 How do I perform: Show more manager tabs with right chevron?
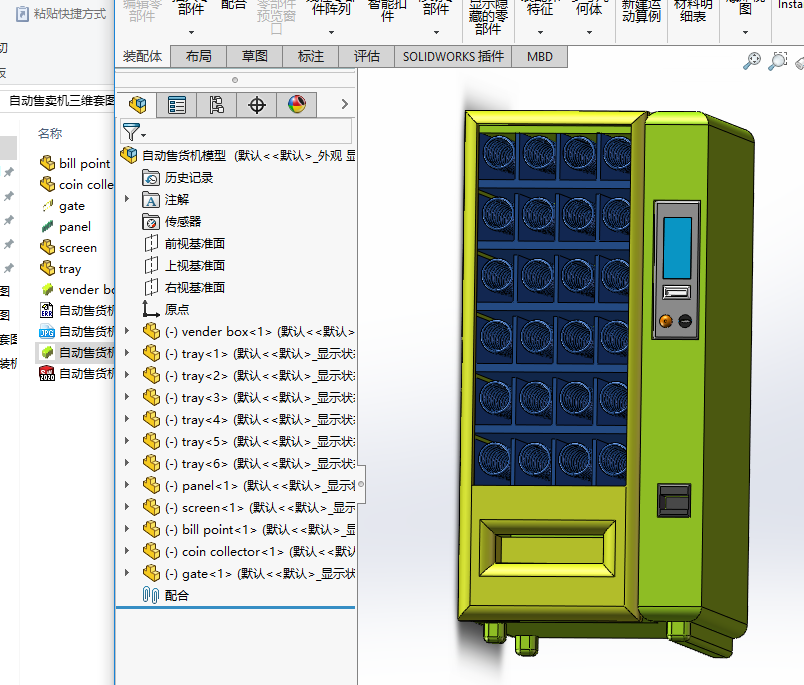pyautogui.click(x=344, y=104)
